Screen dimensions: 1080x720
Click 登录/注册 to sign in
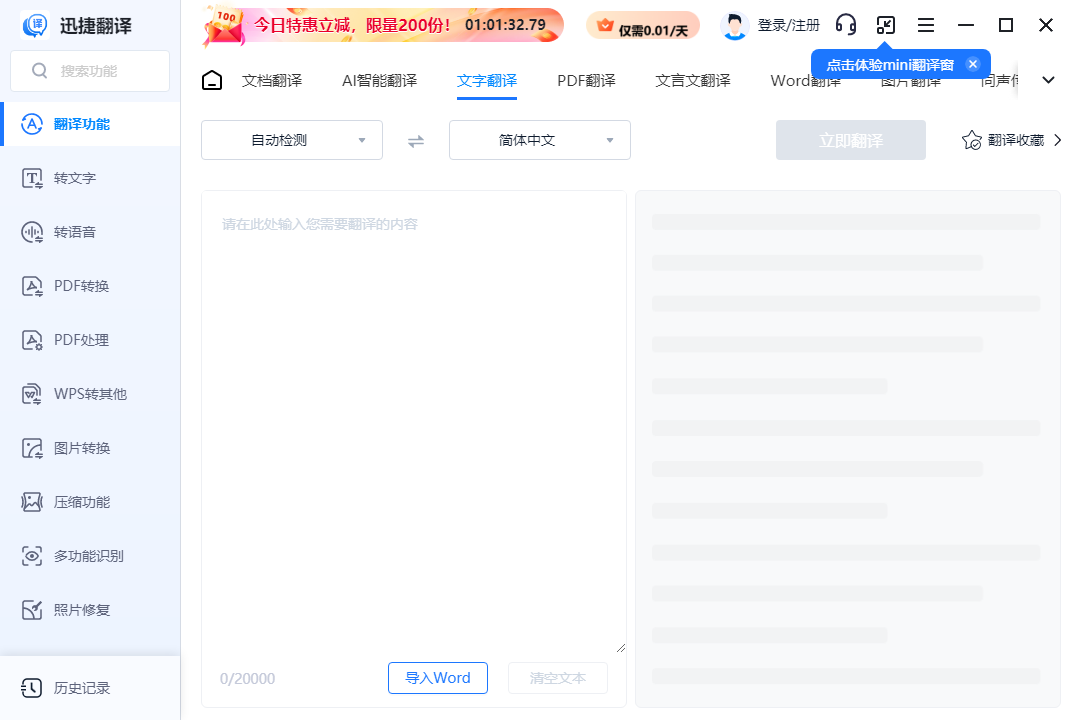(x=789, y=25)
